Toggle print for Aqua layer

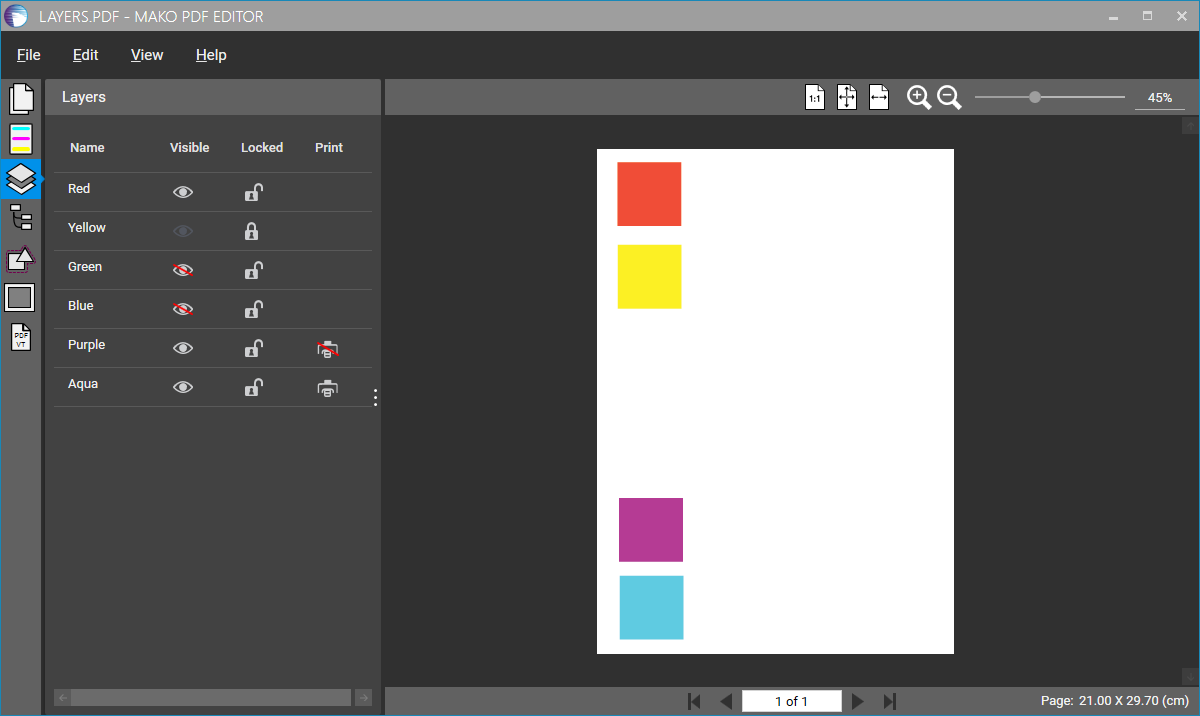[x=327, y=388]
